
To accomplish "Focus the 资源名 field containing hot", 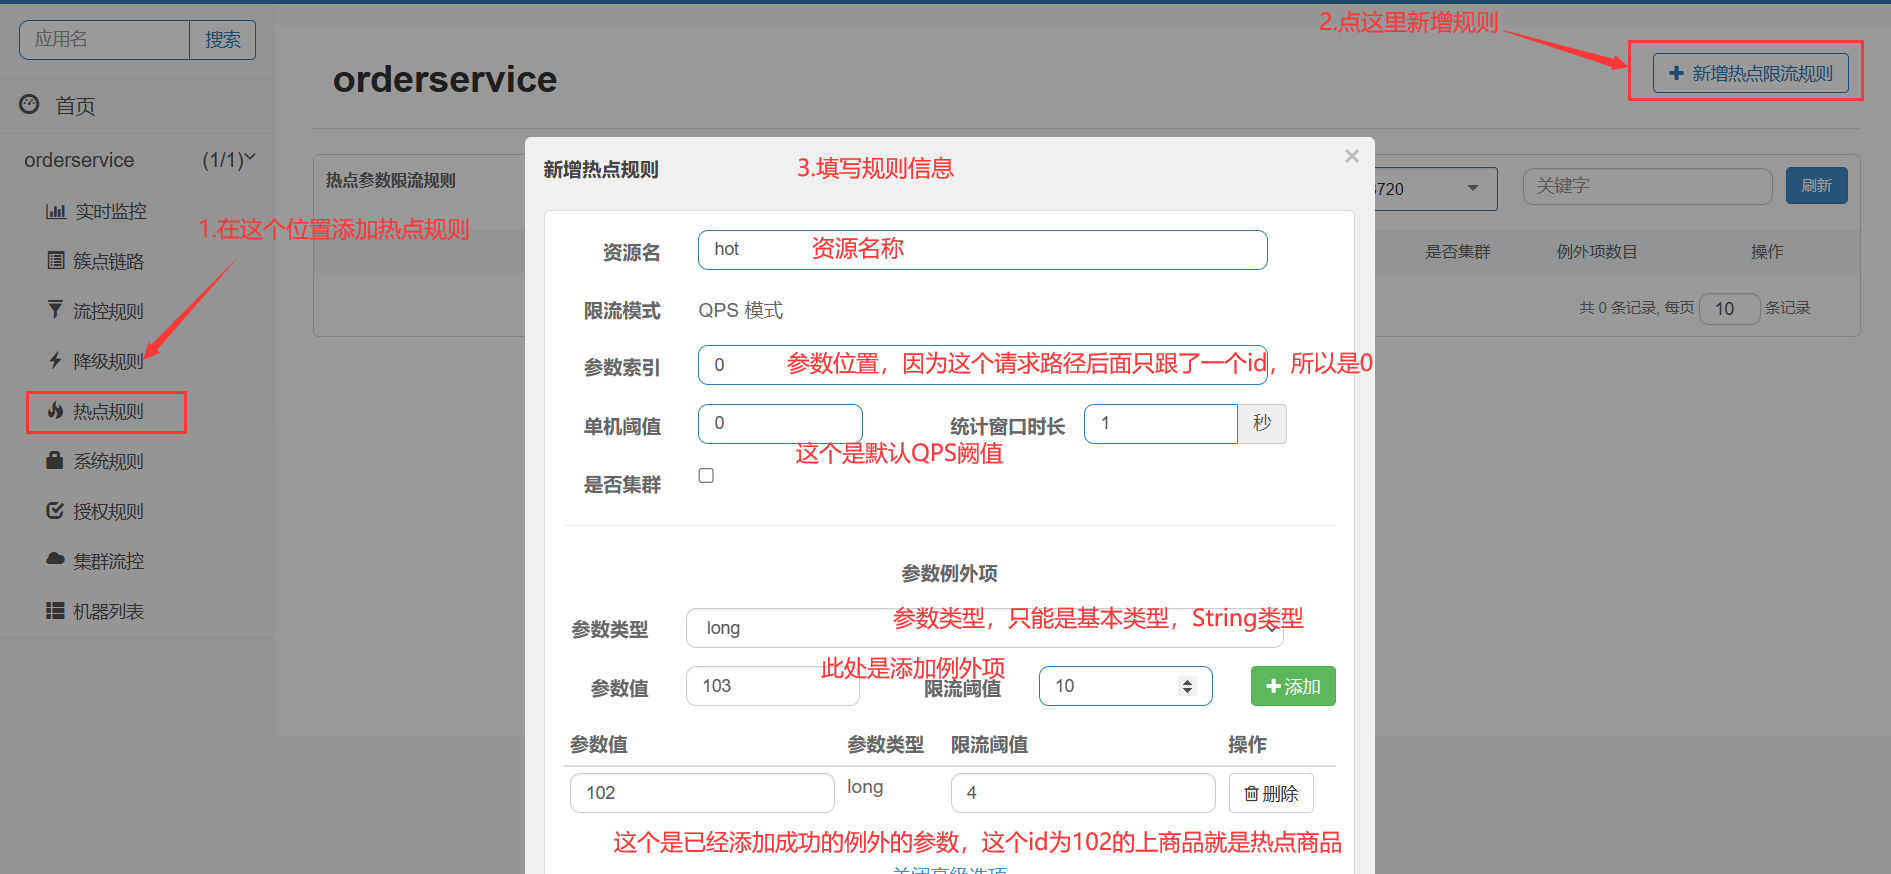I will [x=982, y=250].
